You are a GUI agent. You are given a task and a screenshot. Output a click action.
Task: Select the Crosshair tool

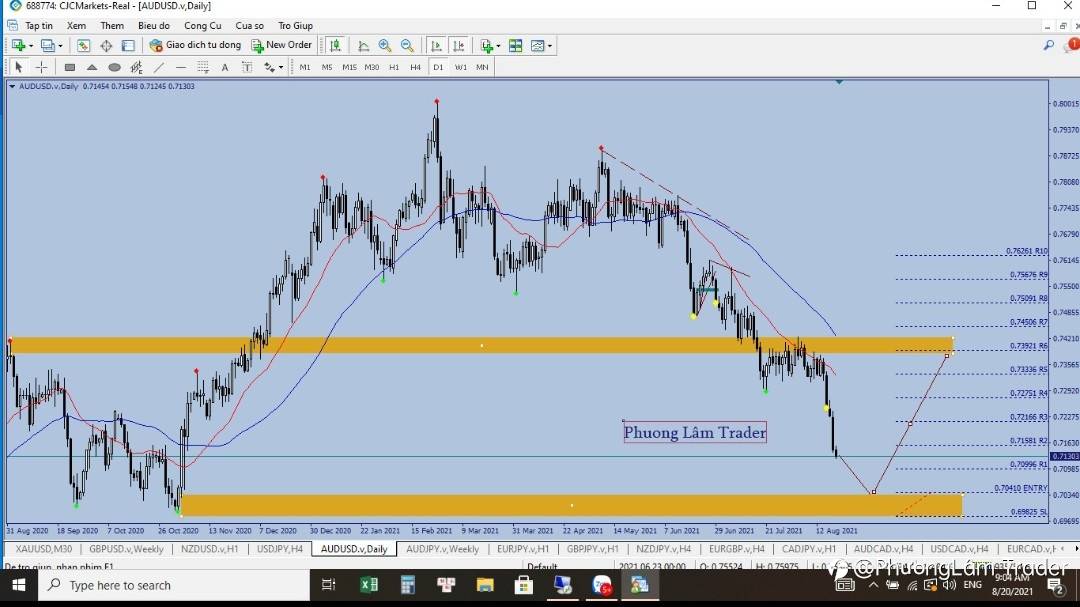(41, 67)
